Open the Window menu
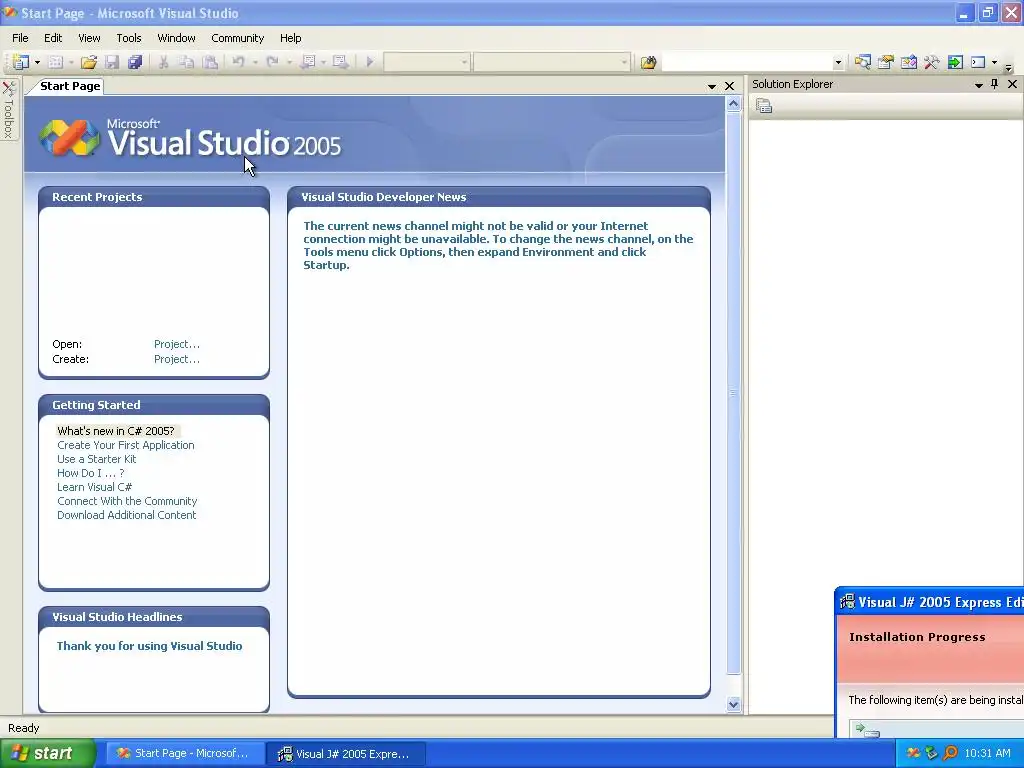Image resolution: width=1024 pixels, height=768 pixels. [176, 38]
